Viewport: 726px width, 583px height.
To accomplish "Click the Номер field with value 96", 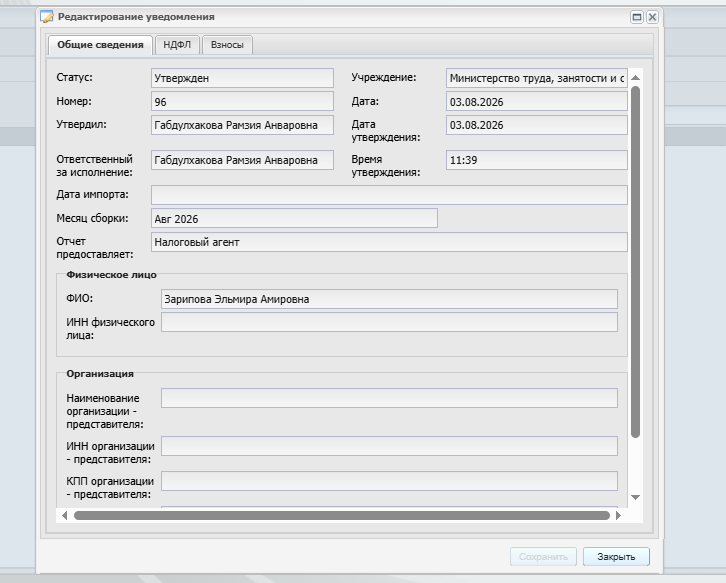I will (242, 101).
